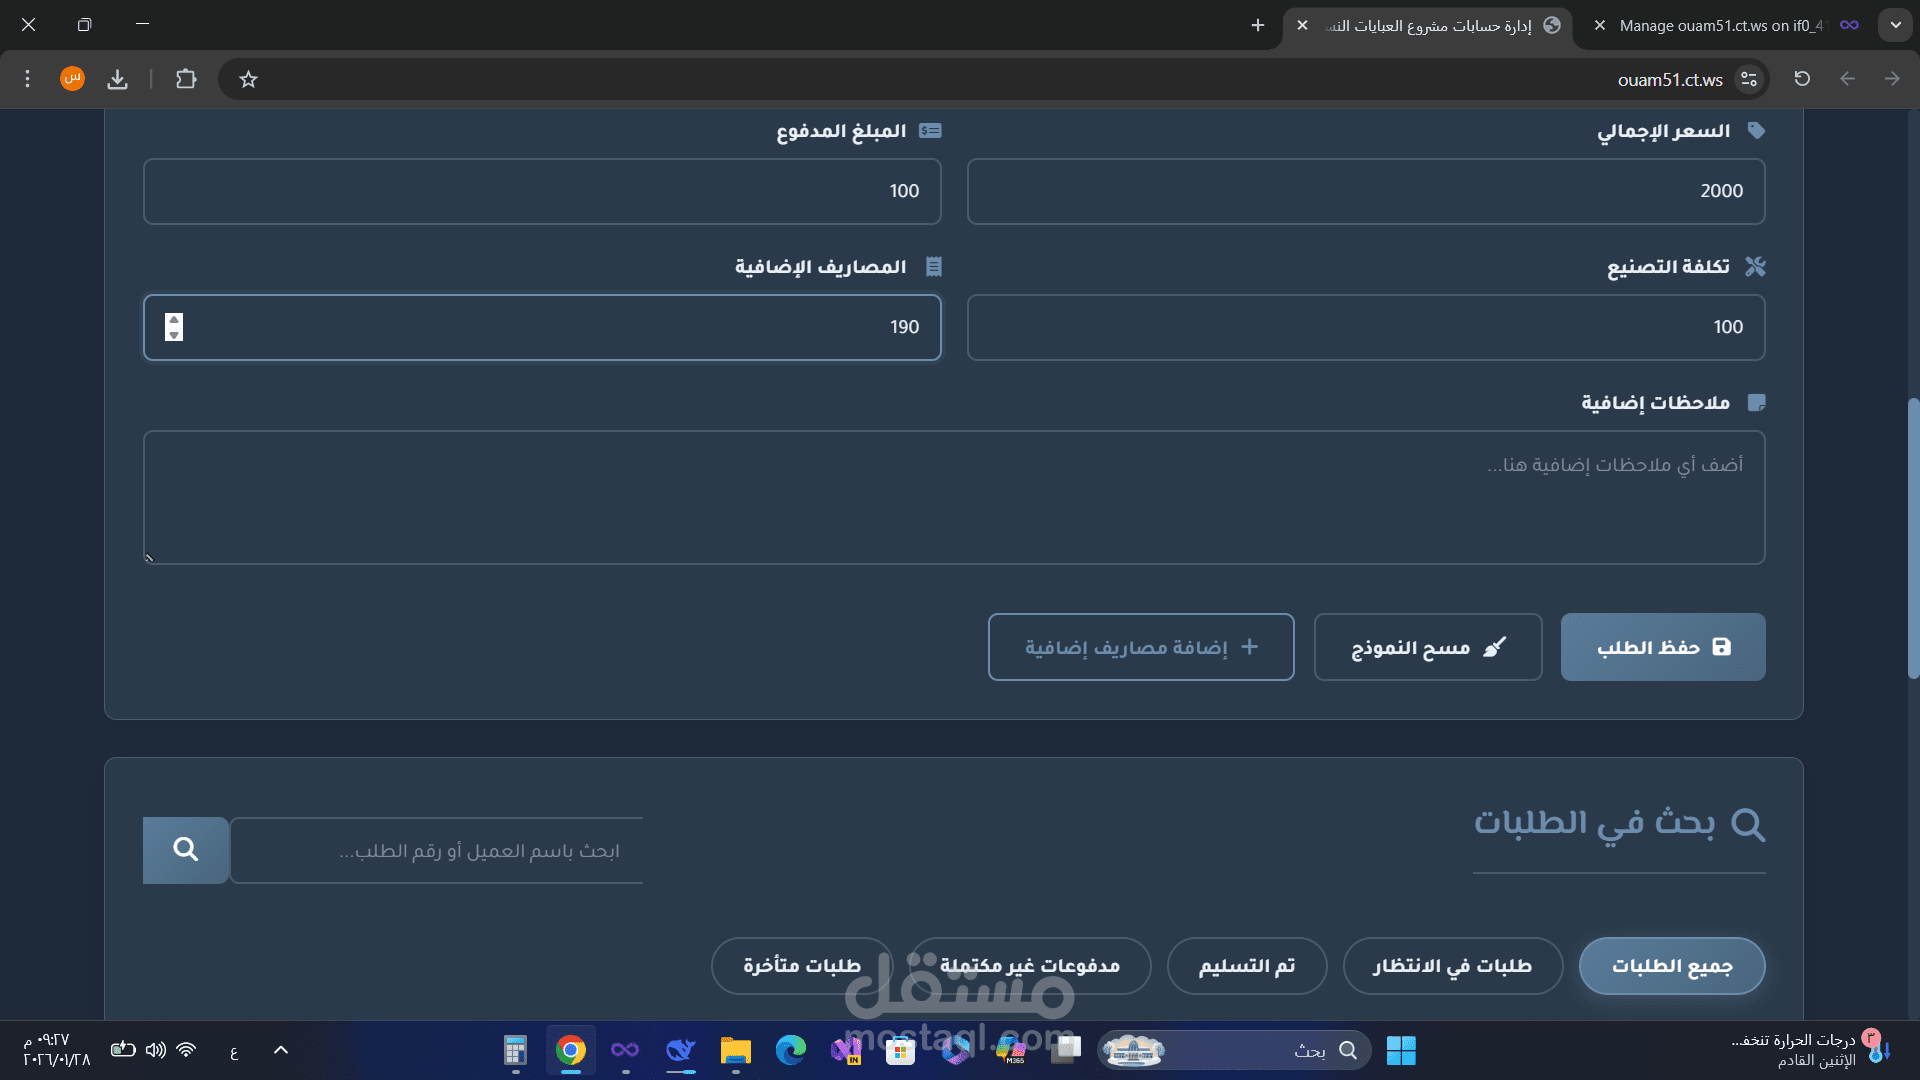Open Chrome three-dot menu
The width and height of the screenshot is (1920, 1080).
coord(28,79)
